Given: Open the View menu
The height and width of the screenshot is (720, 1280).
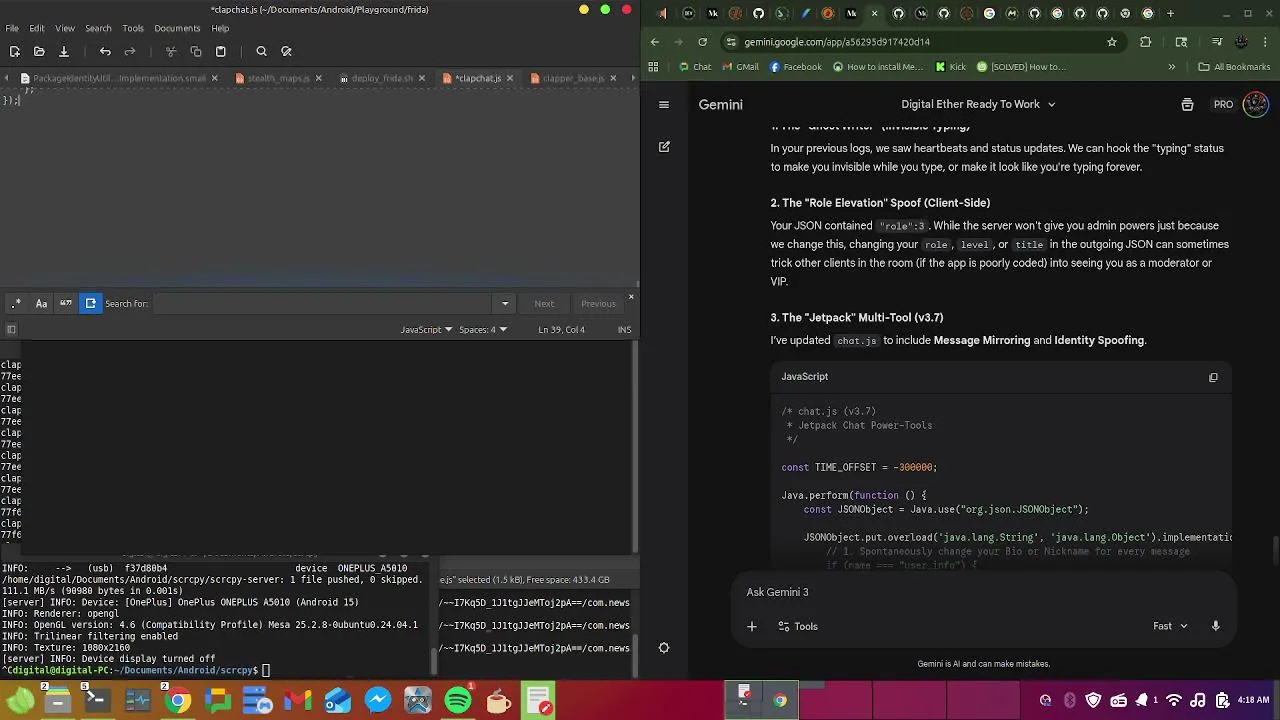Looking at the screenshot, I should click(65, 28).
